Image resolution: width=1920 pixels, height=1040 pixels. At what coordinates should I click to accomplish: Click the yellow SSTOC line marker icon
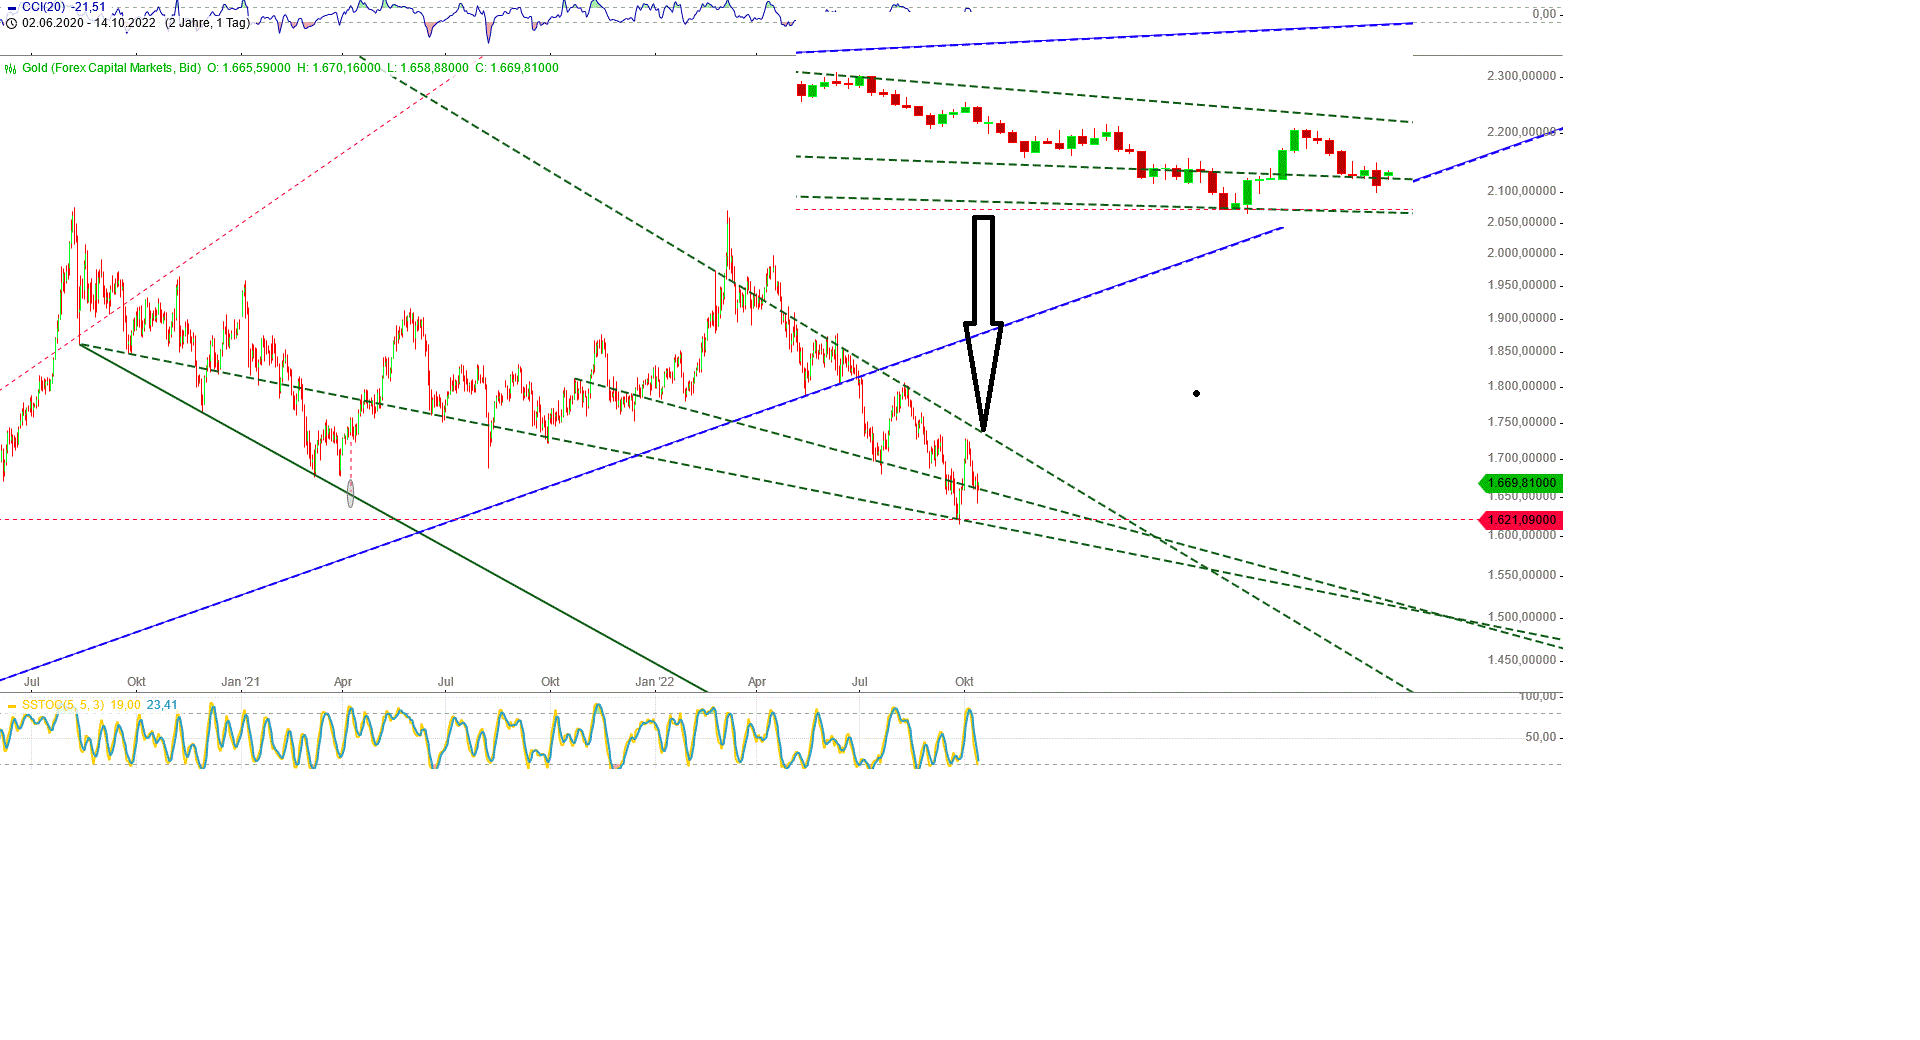pos(11,705)
